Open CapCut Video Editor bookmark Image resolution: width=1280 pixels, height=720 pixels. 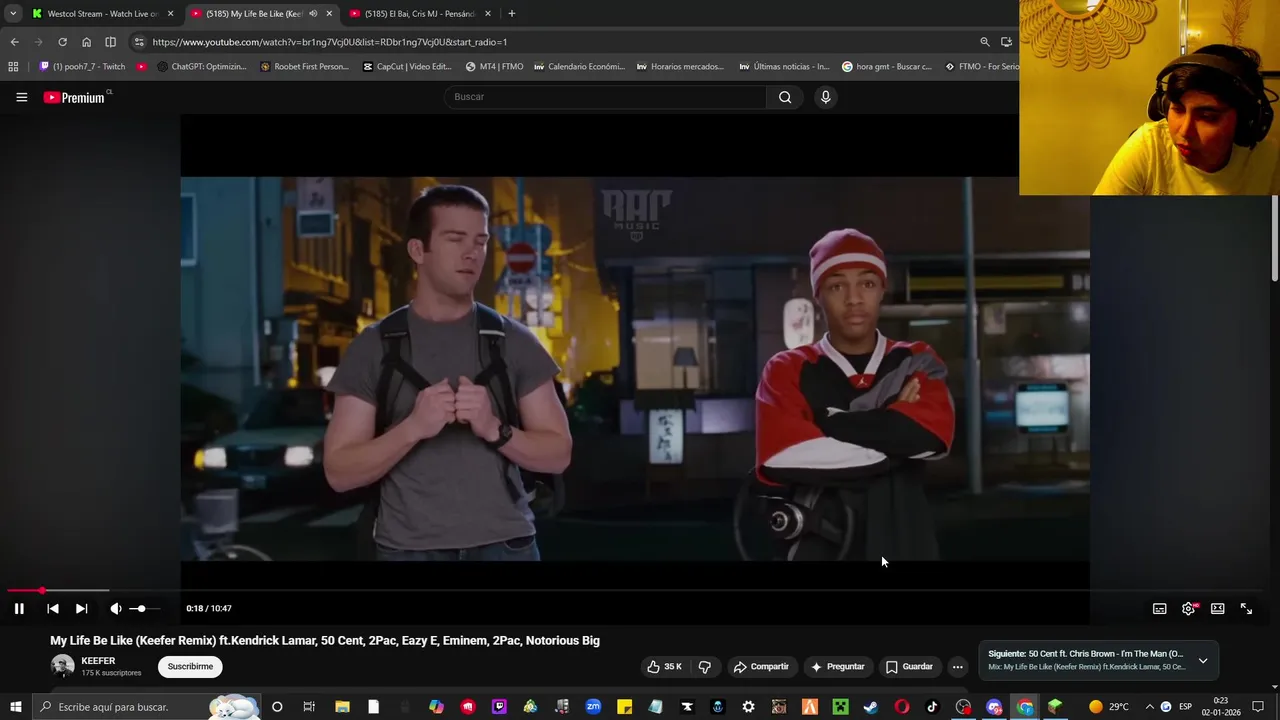[407, 67]
